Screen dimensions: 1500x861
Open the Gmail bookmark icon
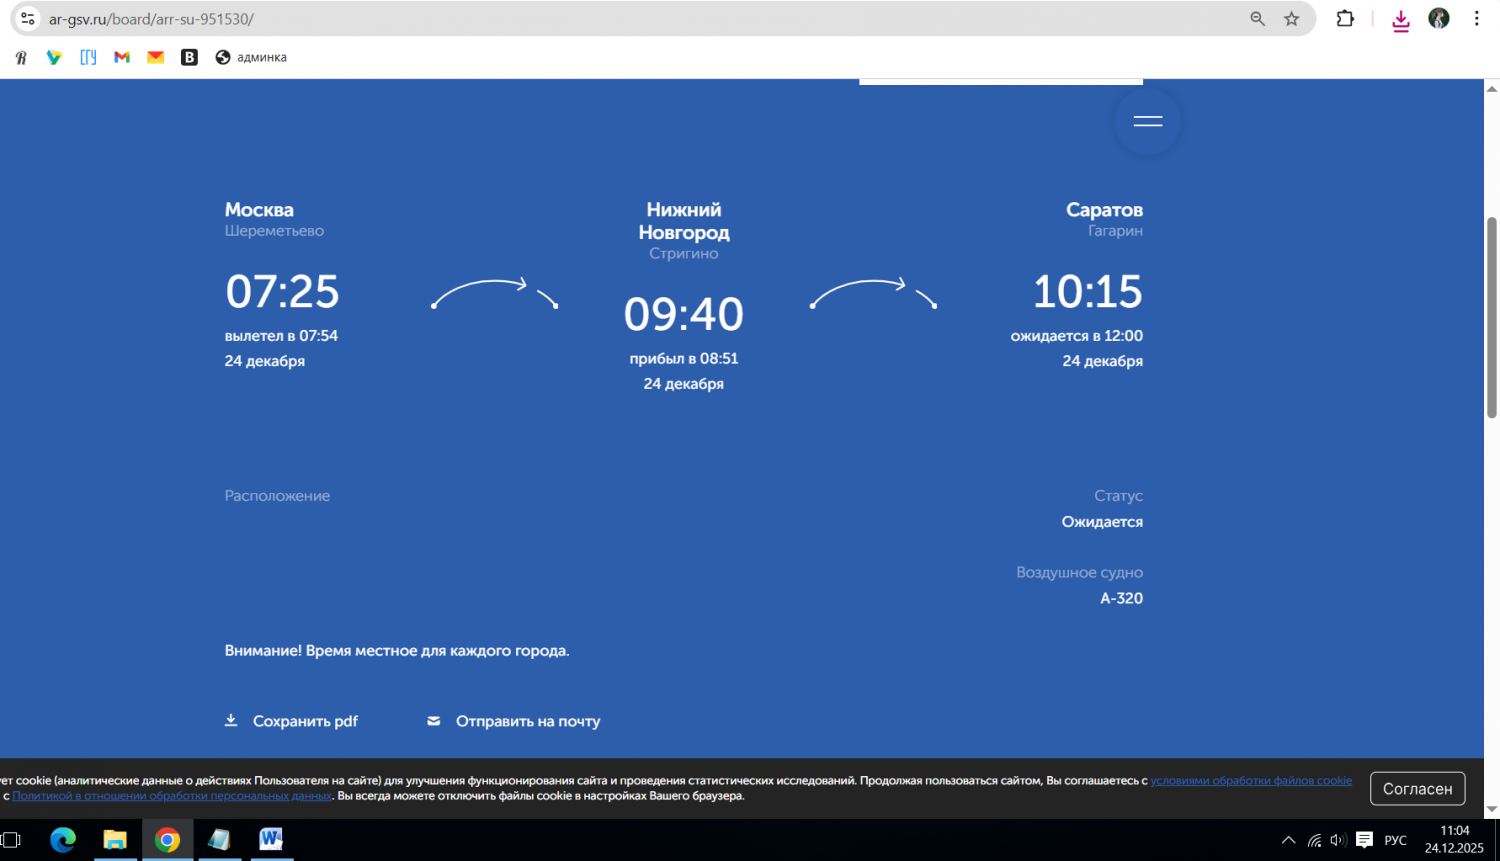click(x=122, y=58)
